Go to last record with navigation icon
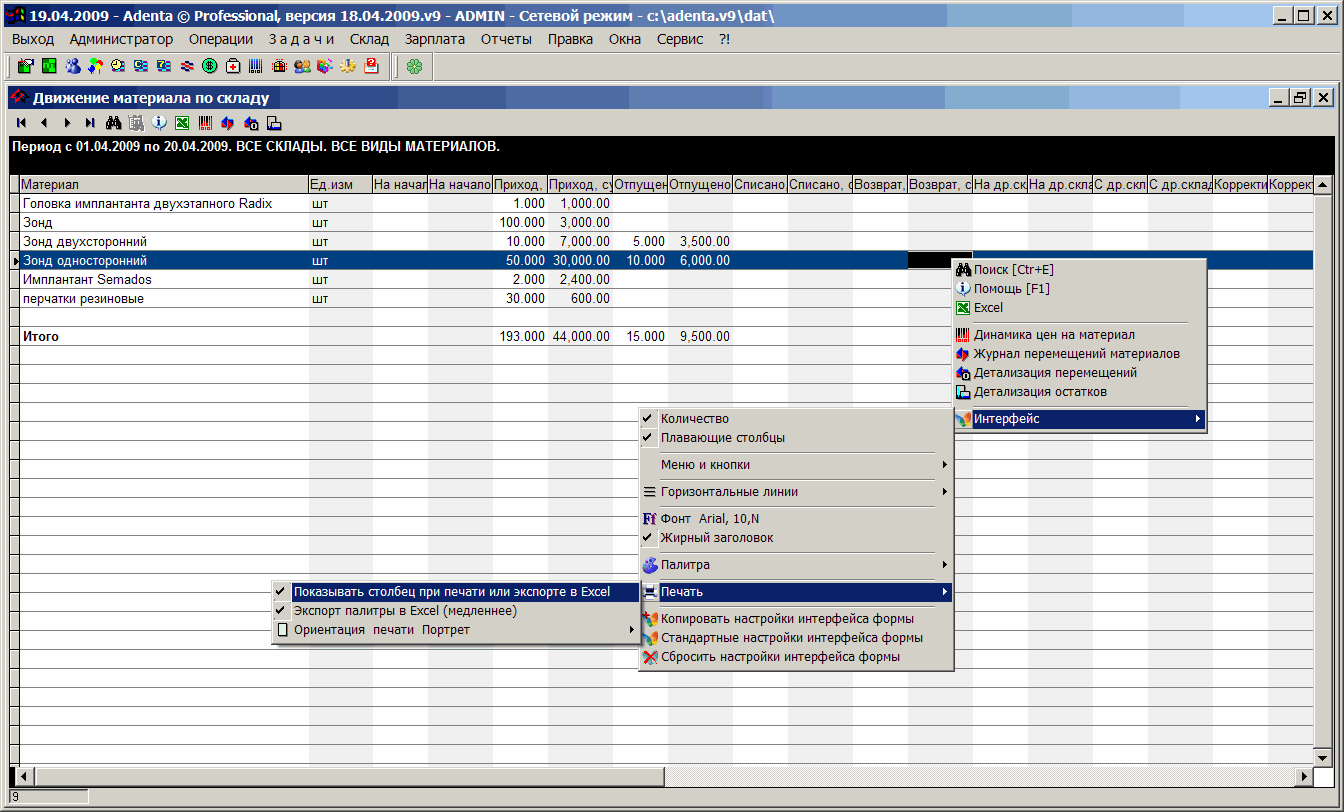1344x812 pixels. [x=90, y=123]
